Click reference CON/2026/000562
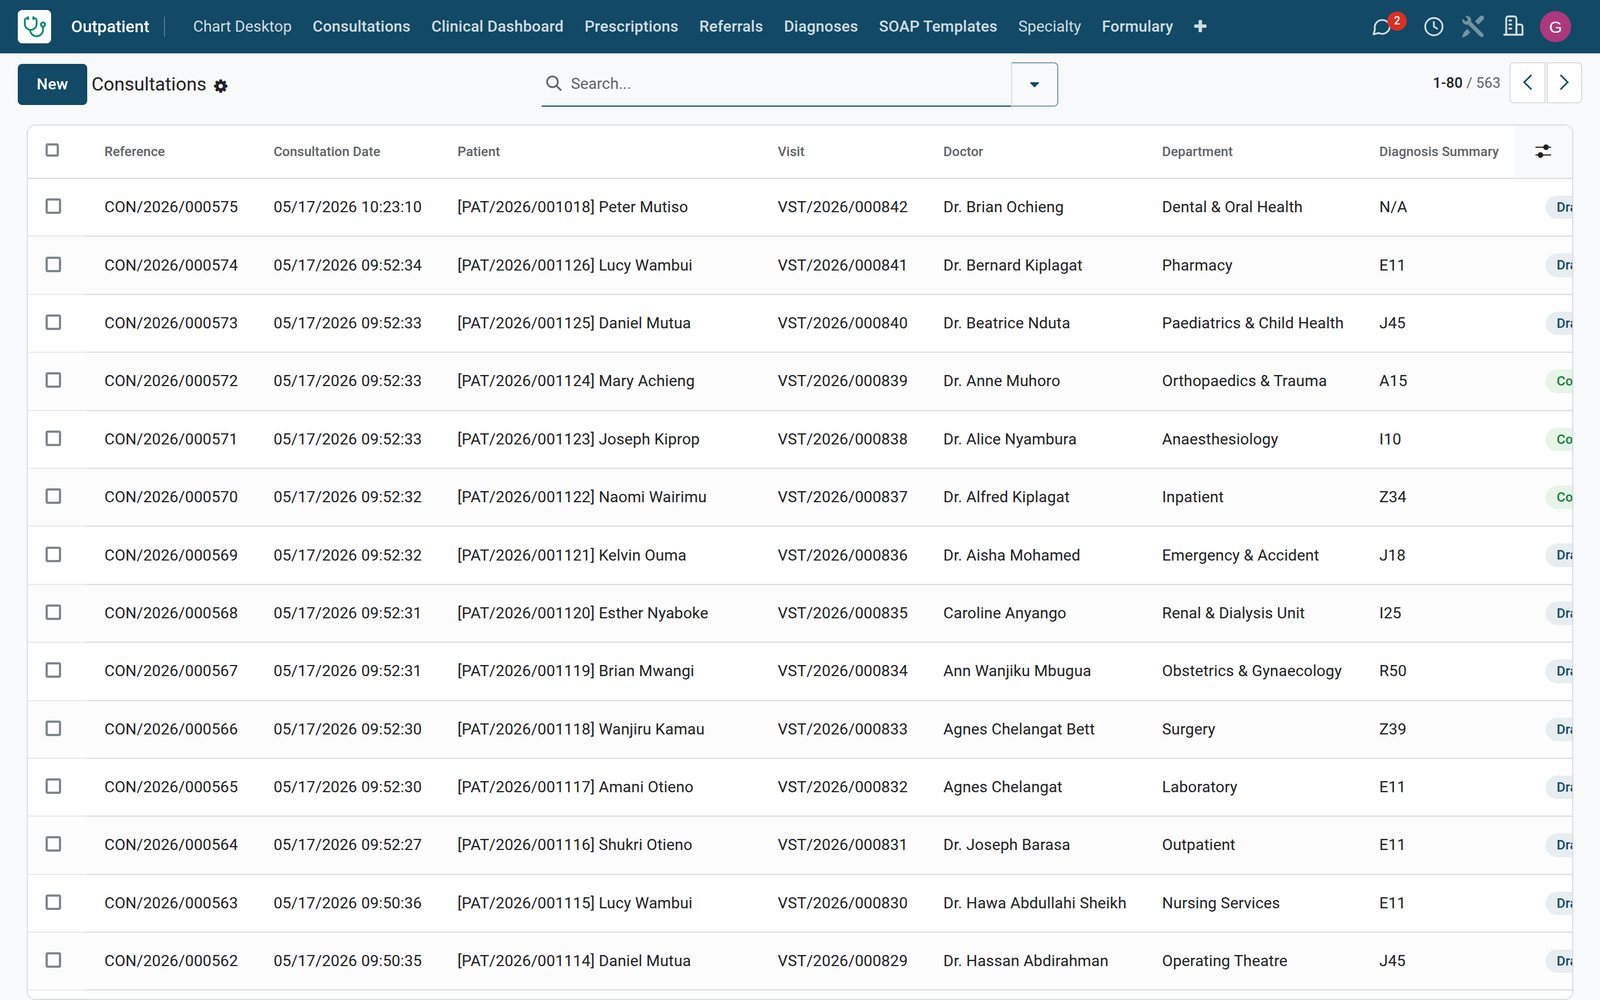 tap(171, 961)
